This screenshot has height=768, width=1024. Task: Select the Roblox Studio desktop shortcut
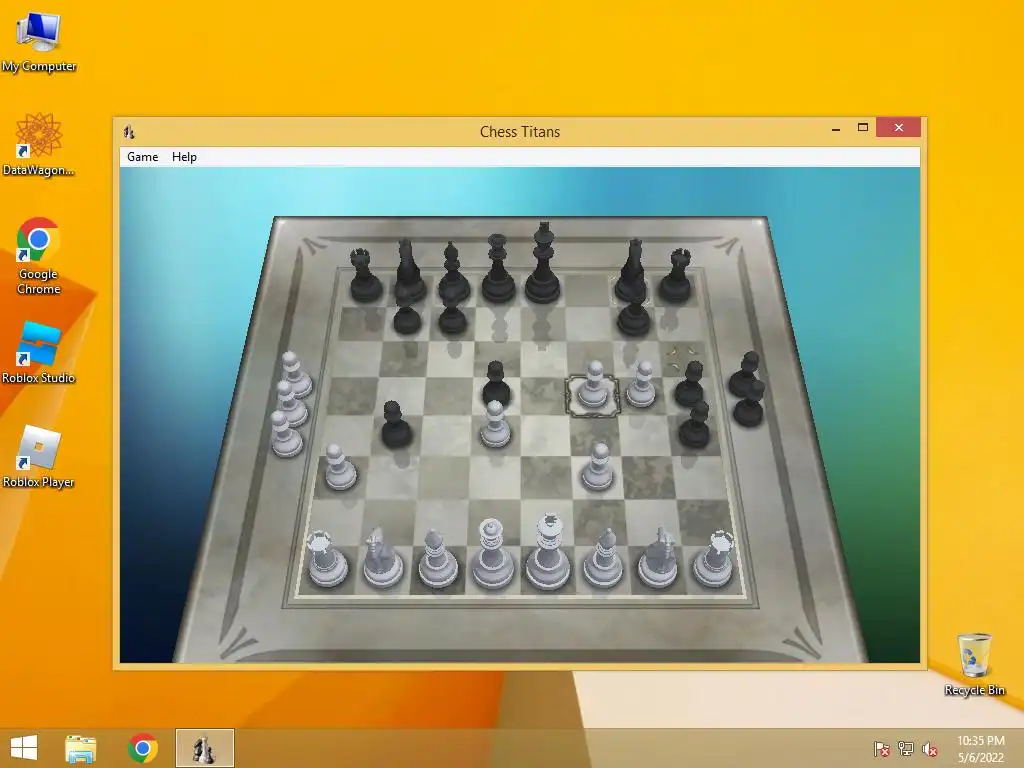click(x=39, y=353)
